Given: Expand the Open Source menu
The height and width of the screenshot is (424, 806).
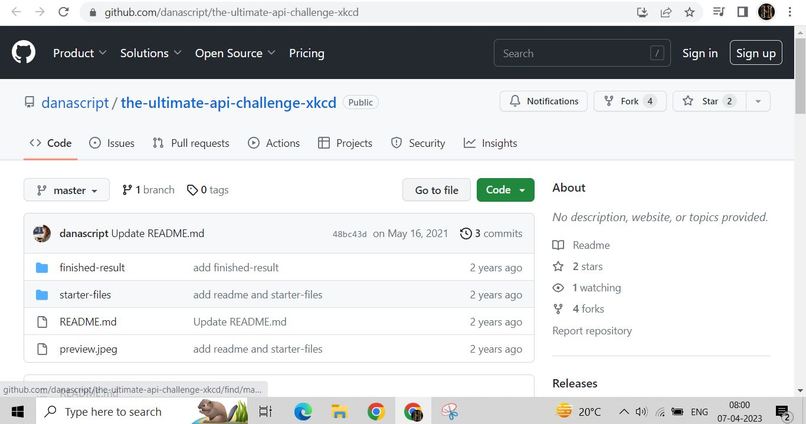Looking at the screenshot, I should click(235, 53).
